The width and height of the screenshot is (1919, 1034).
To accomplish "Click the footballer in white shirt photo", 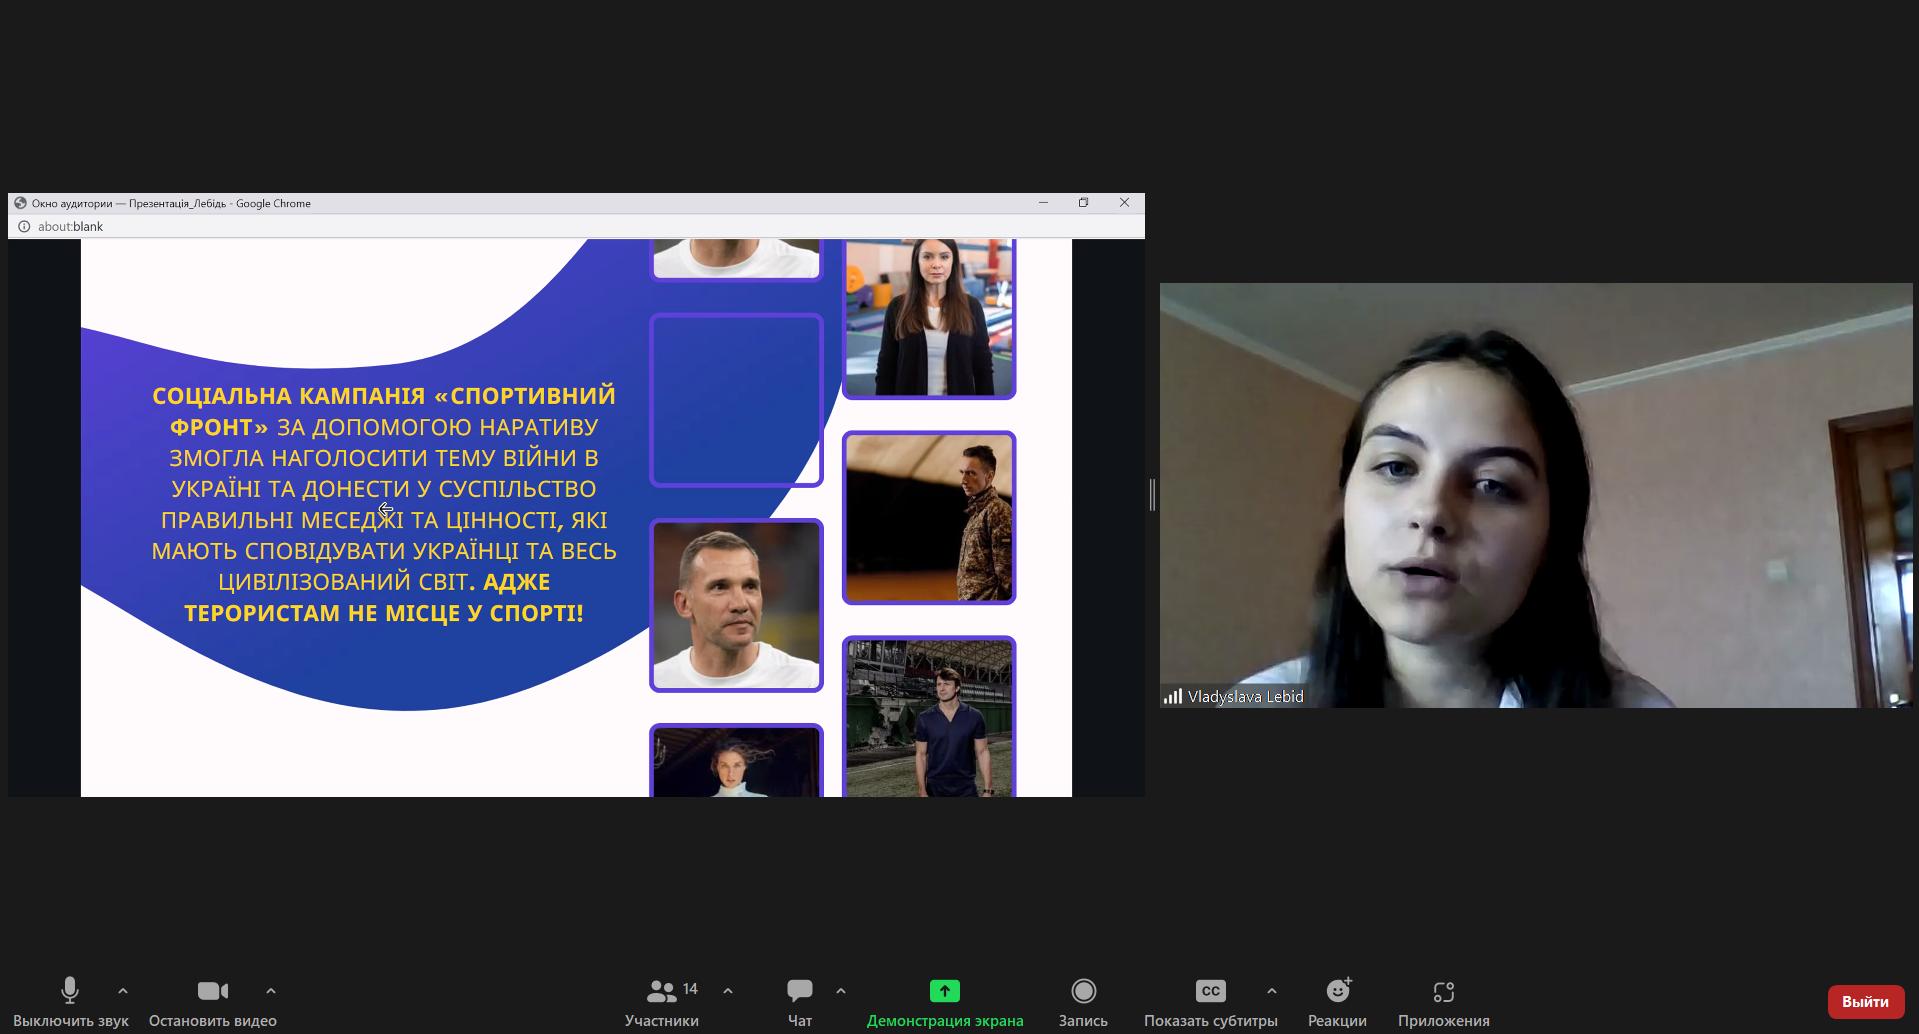I will pyautogui.click(x=737, y=605).
